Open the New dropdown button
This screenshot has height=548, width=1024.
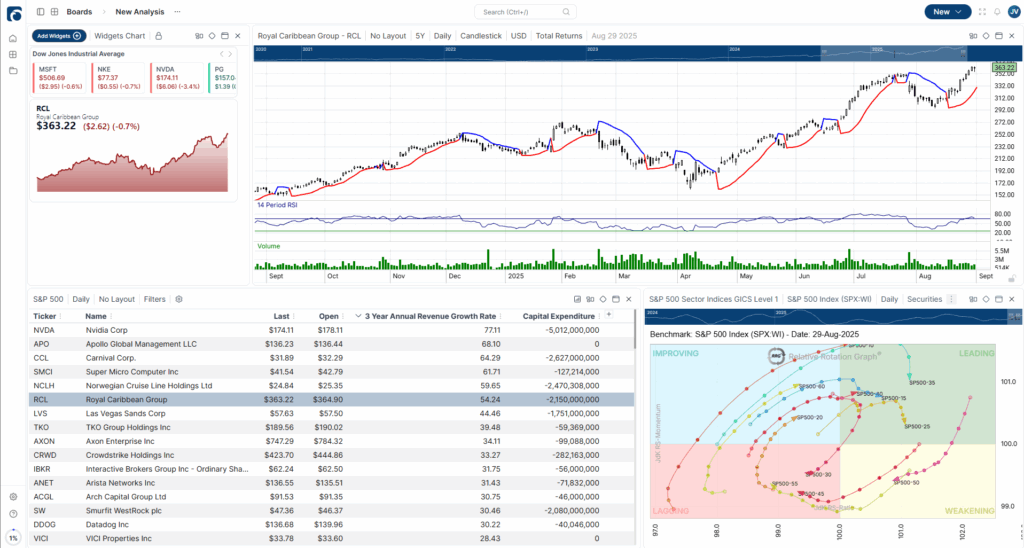coord(946,12)
